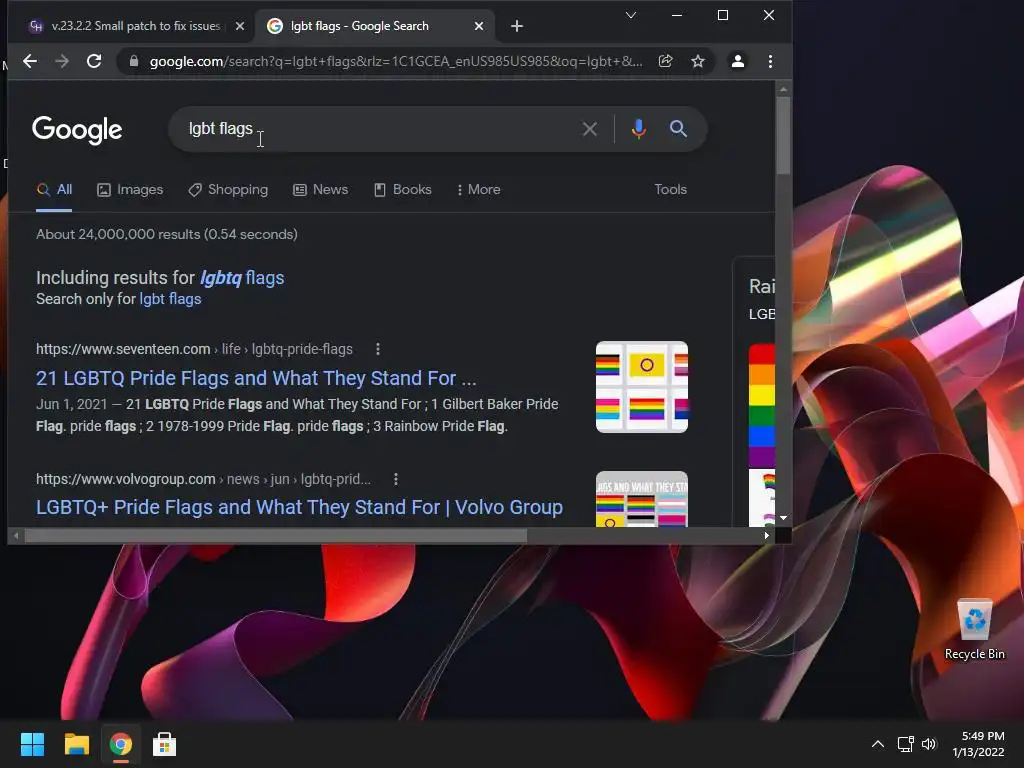Click the scroll down arrow of vertical scrollbar
The image size is (1024, 768).
(x=783, y=518)
